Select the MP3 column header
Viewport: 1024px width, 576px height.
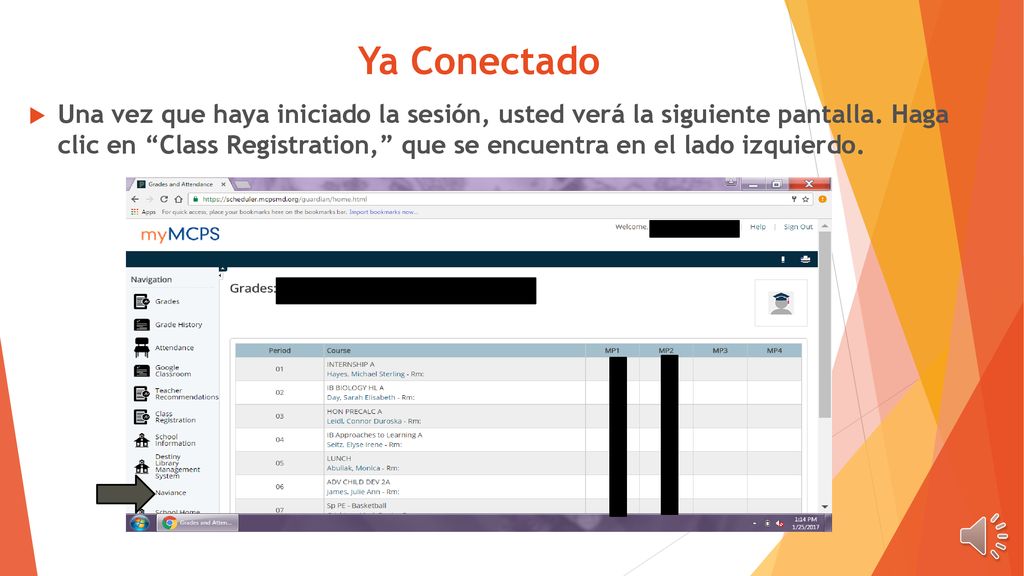coord(720,351)
